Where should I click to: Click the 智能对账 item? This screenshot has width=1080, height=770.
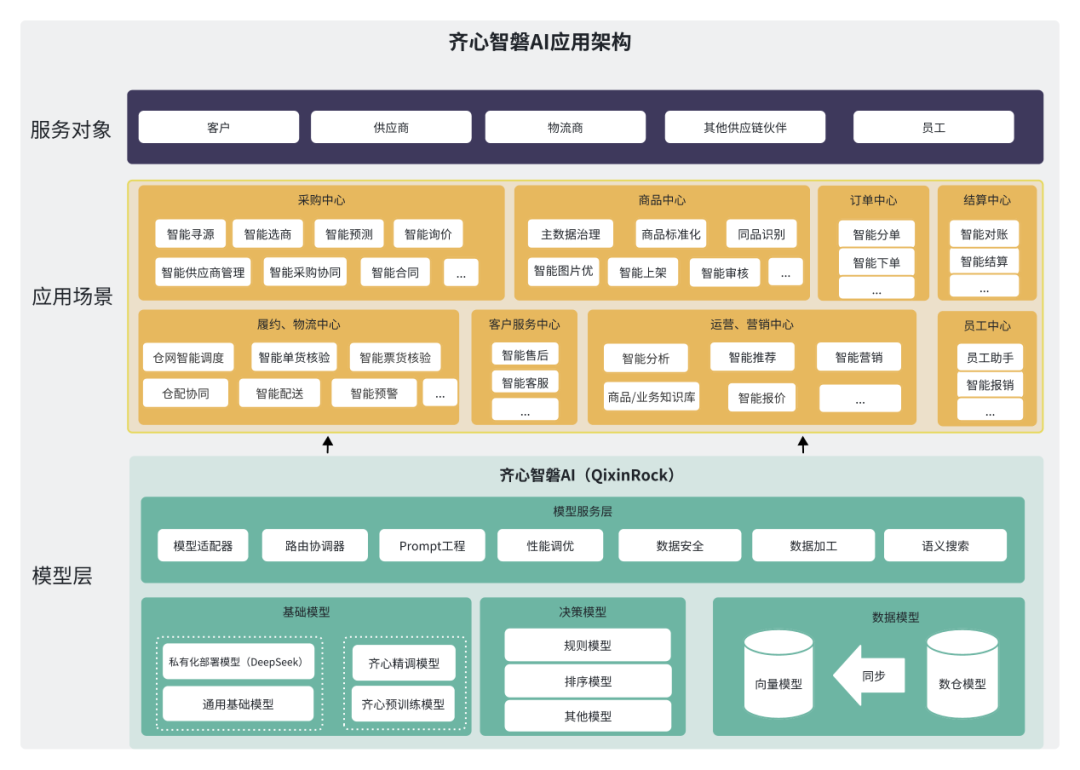pyautogui.click(x=984, y=234)
